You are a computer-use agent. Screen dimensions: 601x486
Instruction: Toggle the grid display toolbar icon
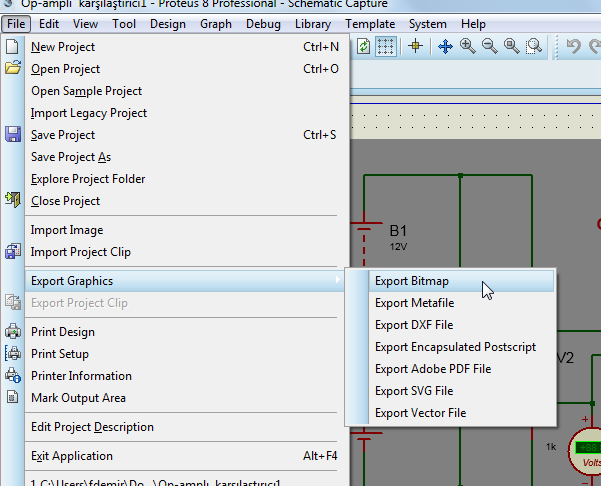(386, 46)
